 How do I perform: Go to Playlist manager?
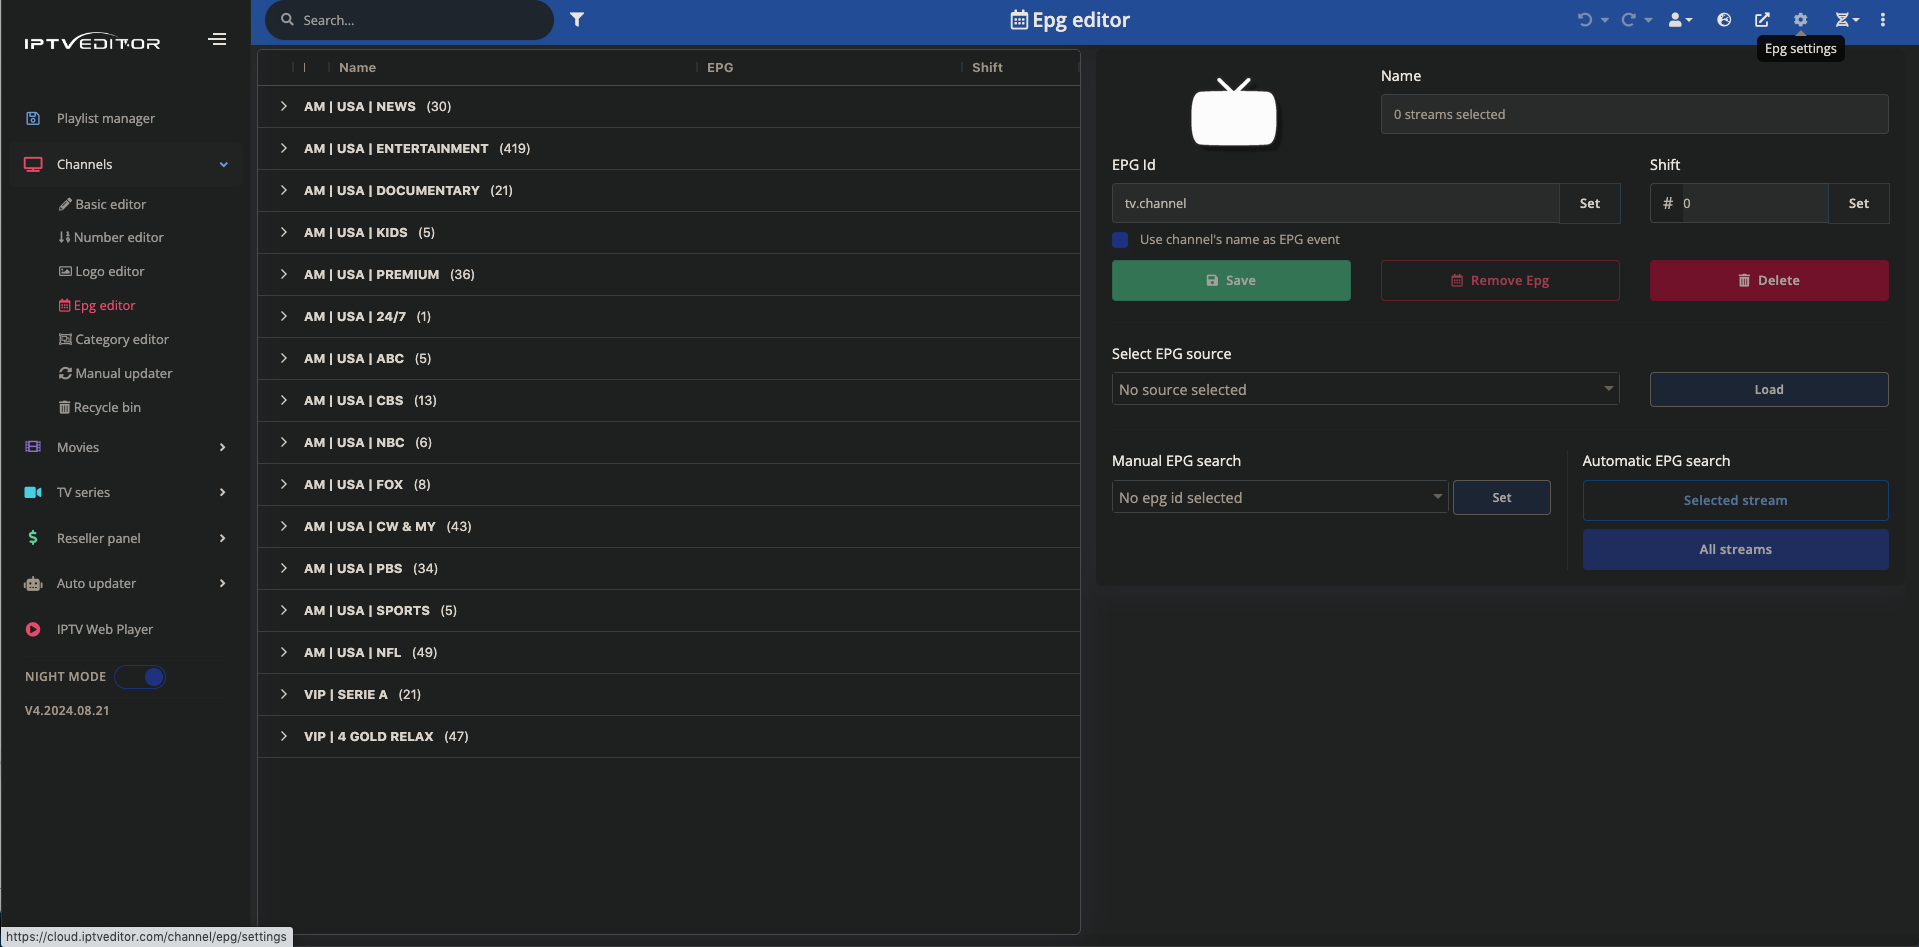click(x=105, y=118)
